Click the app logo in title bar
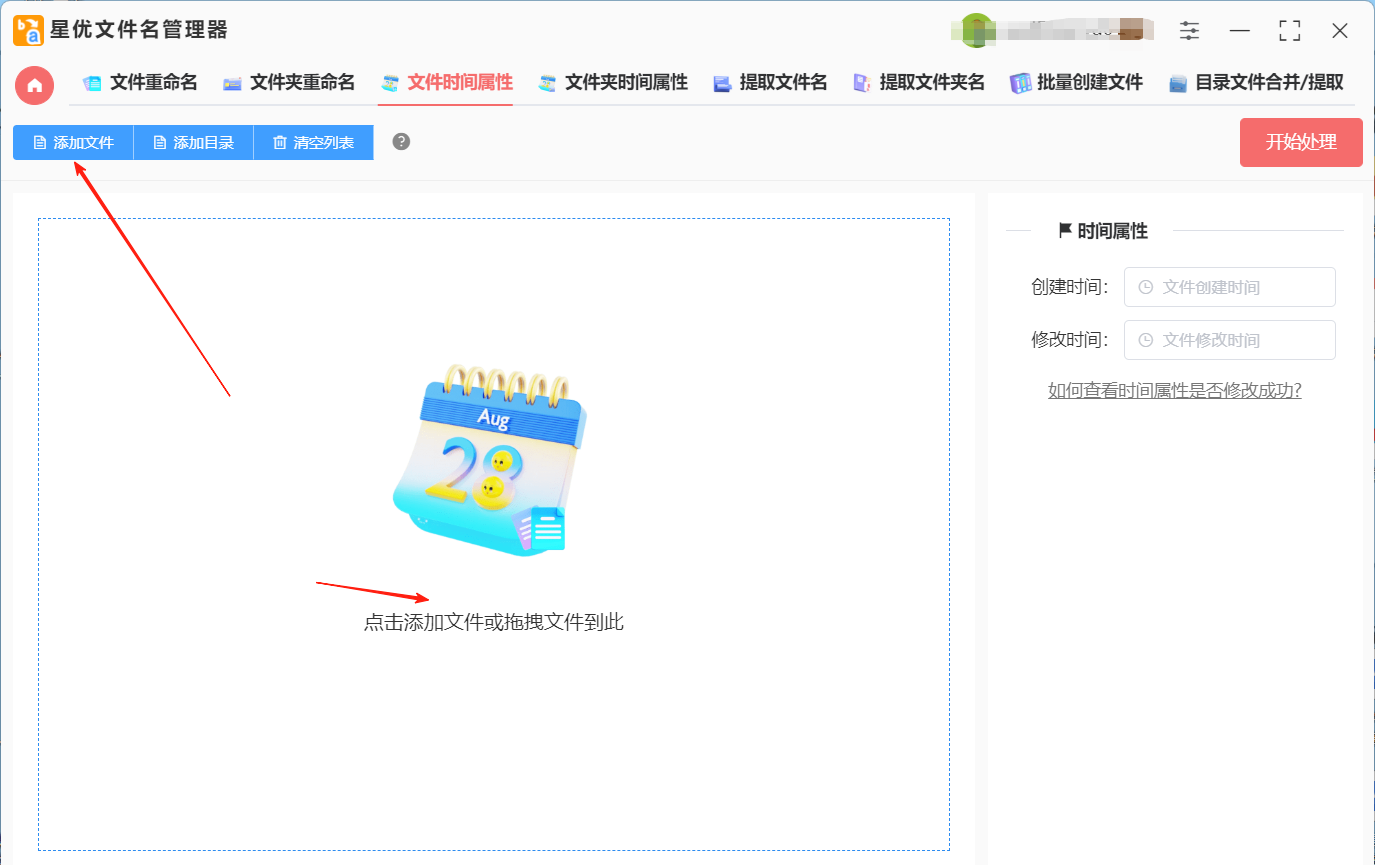The image size is (1375, 865). [x=28, y=30]
